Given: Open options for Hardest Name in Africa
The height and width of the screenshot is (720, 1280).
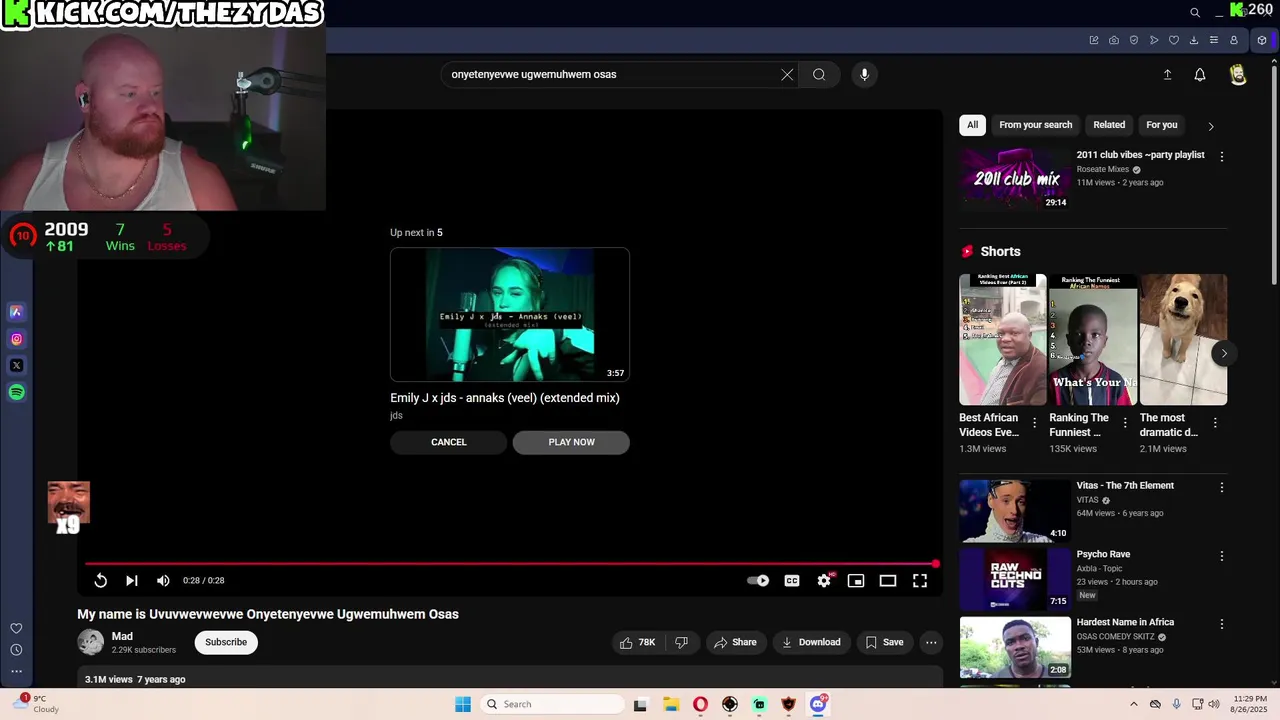Looking at the screenshot, I should click(x=1221, y=624).
